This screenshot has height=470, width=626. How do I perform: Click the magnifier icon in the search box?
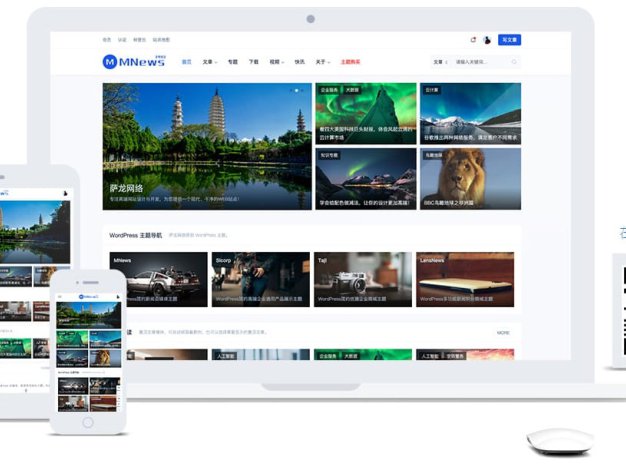point(514,62)
